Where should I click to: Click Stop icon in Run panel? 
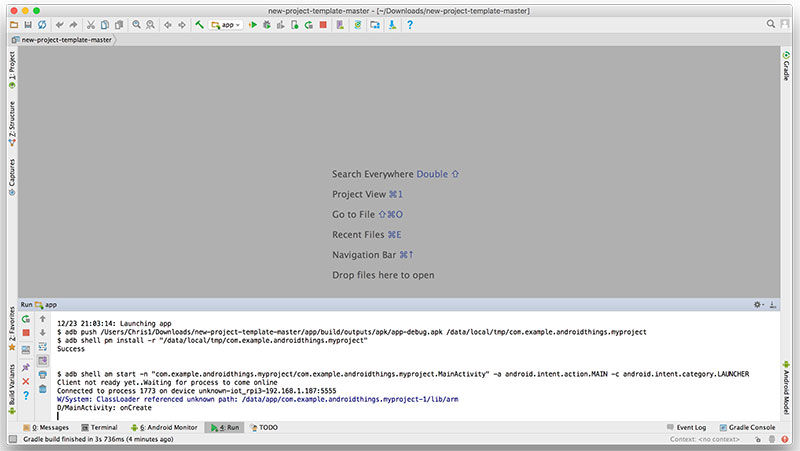(x=26, y=333)
